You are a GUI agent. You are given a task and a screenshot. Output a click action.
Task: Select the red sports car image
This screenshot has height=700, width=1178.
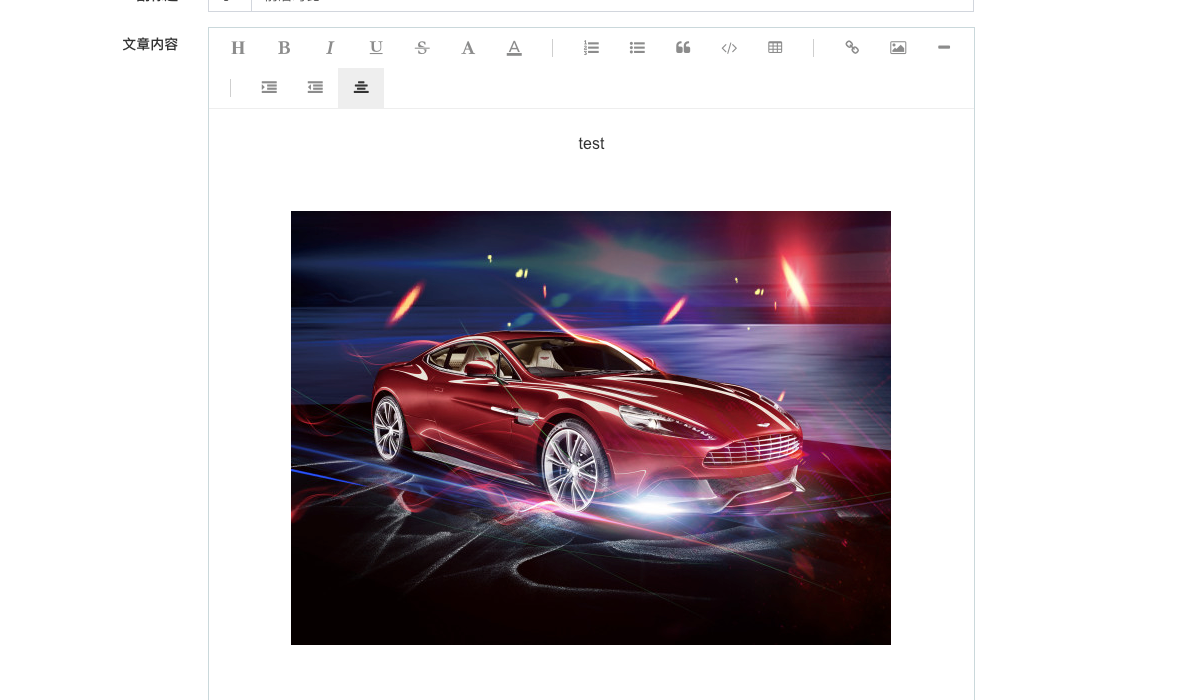[x=591, y=427]
